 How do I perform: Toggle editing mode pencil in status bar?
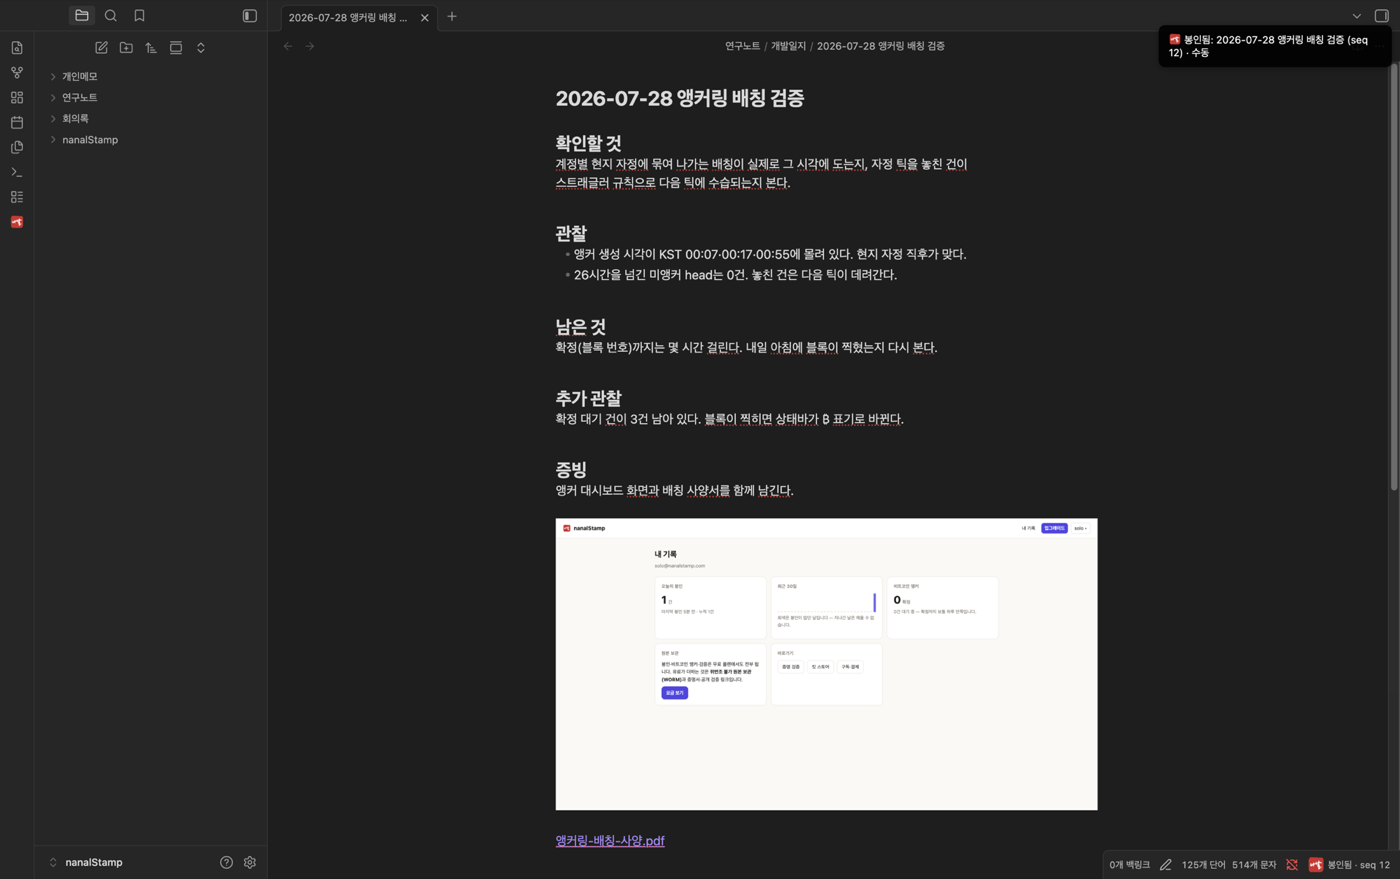[1166, 865]
